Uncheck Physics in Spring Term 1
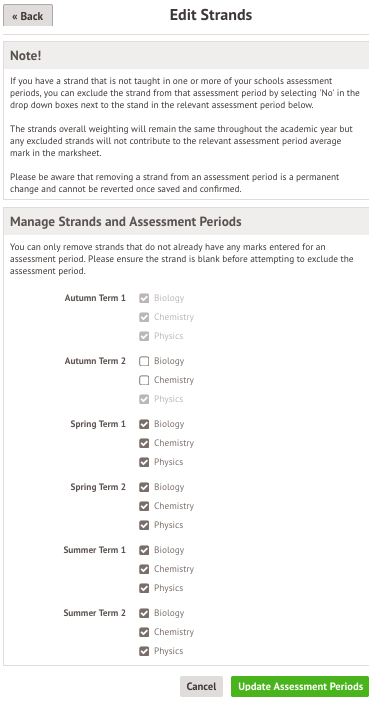Screen dimensions: 374x702 (x=144, y=462)
